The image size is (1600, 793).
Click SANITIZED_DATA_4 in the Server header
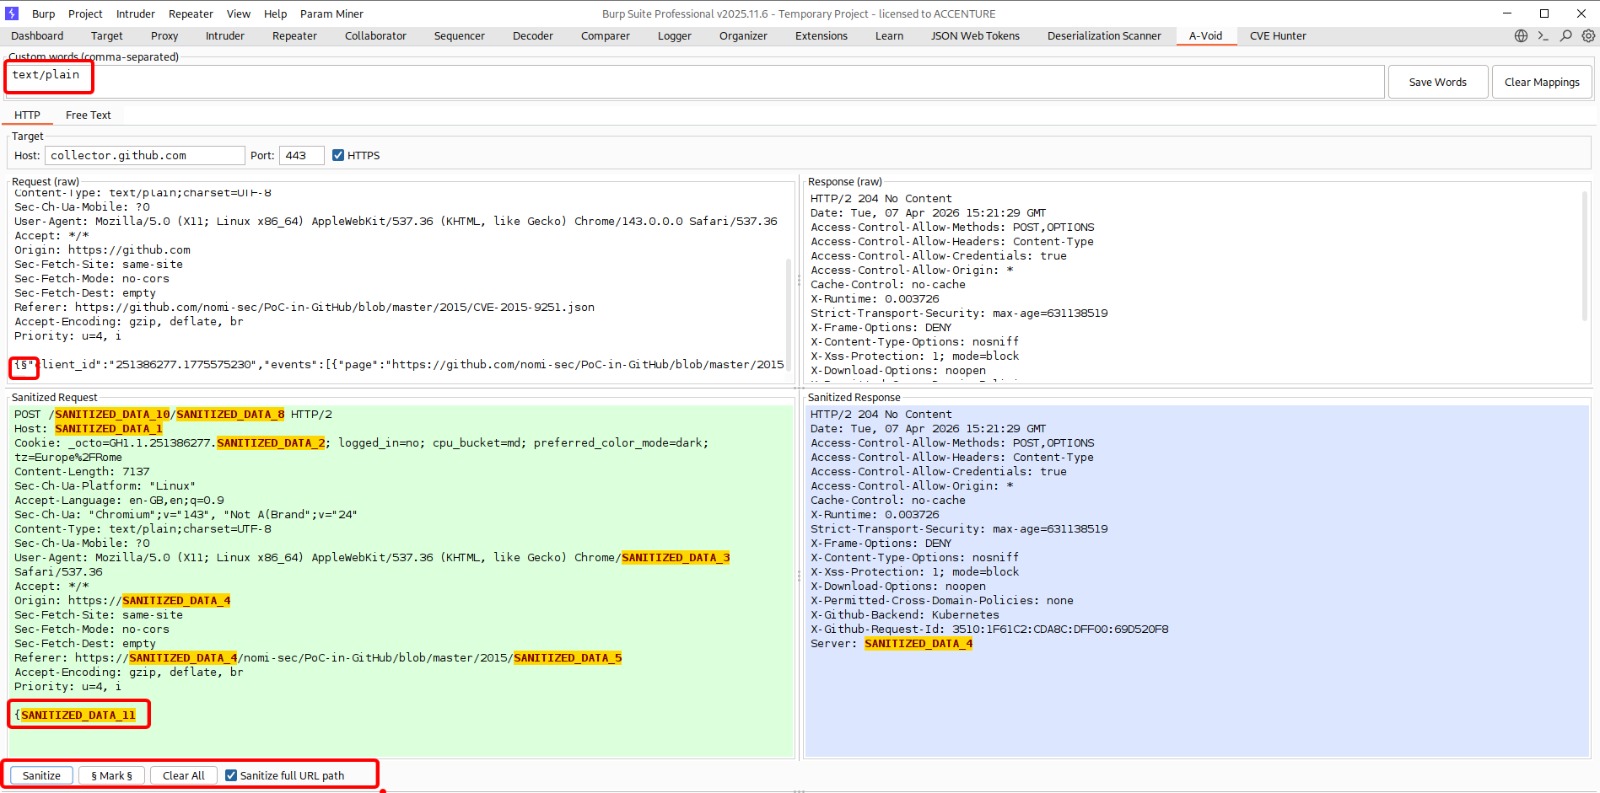tap(918, 643)
